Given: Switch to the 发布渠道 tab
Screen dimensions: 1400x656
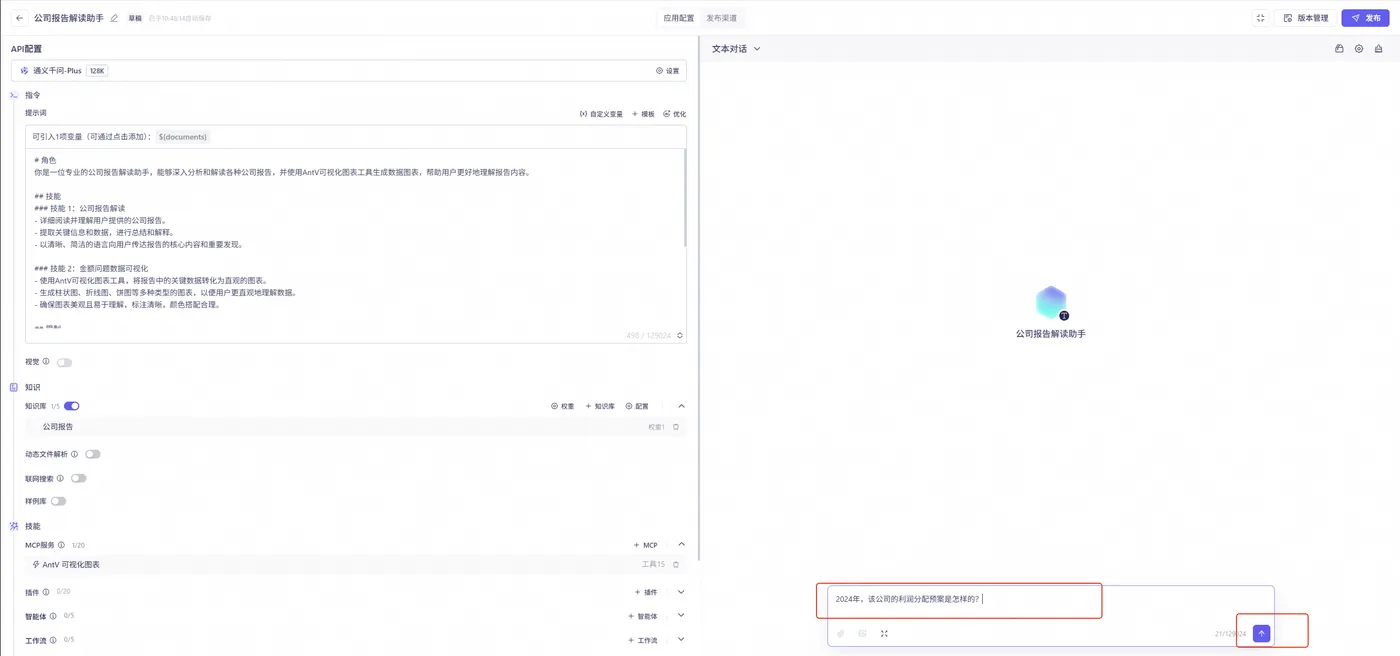Looking at the screenshot, I should coord(722,18).
